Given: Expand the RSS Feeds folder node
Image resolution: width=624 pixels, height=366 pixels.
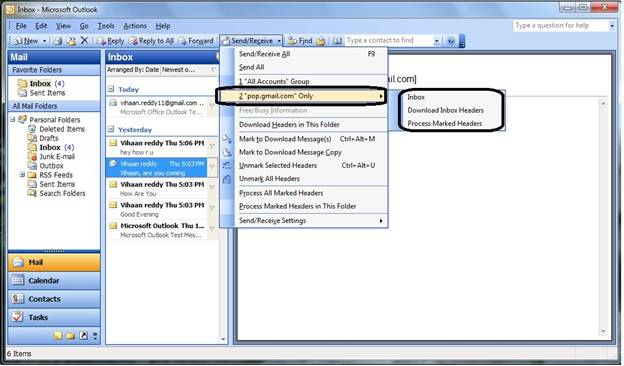Looking at the screenshot, I should [22, 175].
